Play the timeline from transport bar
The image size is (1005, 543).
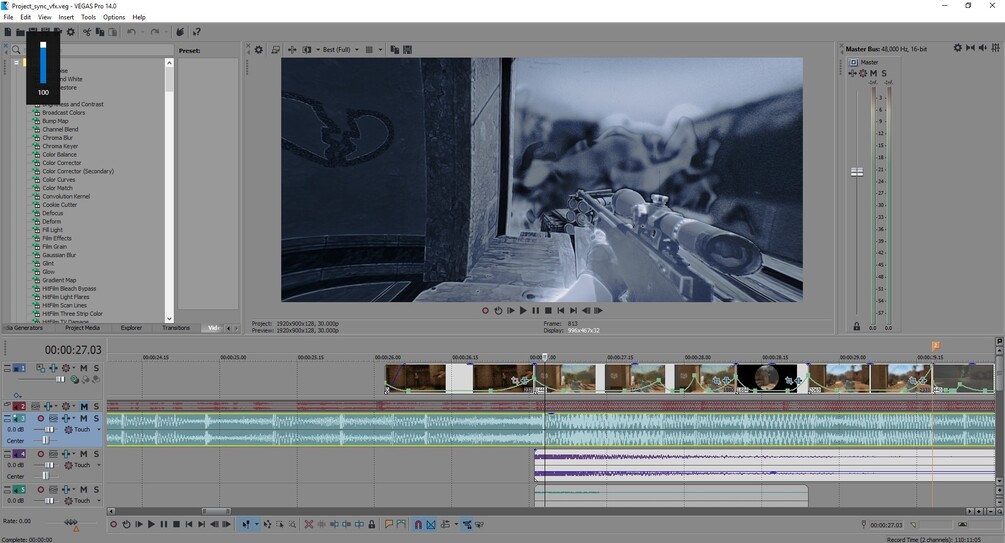pos(151,524)
